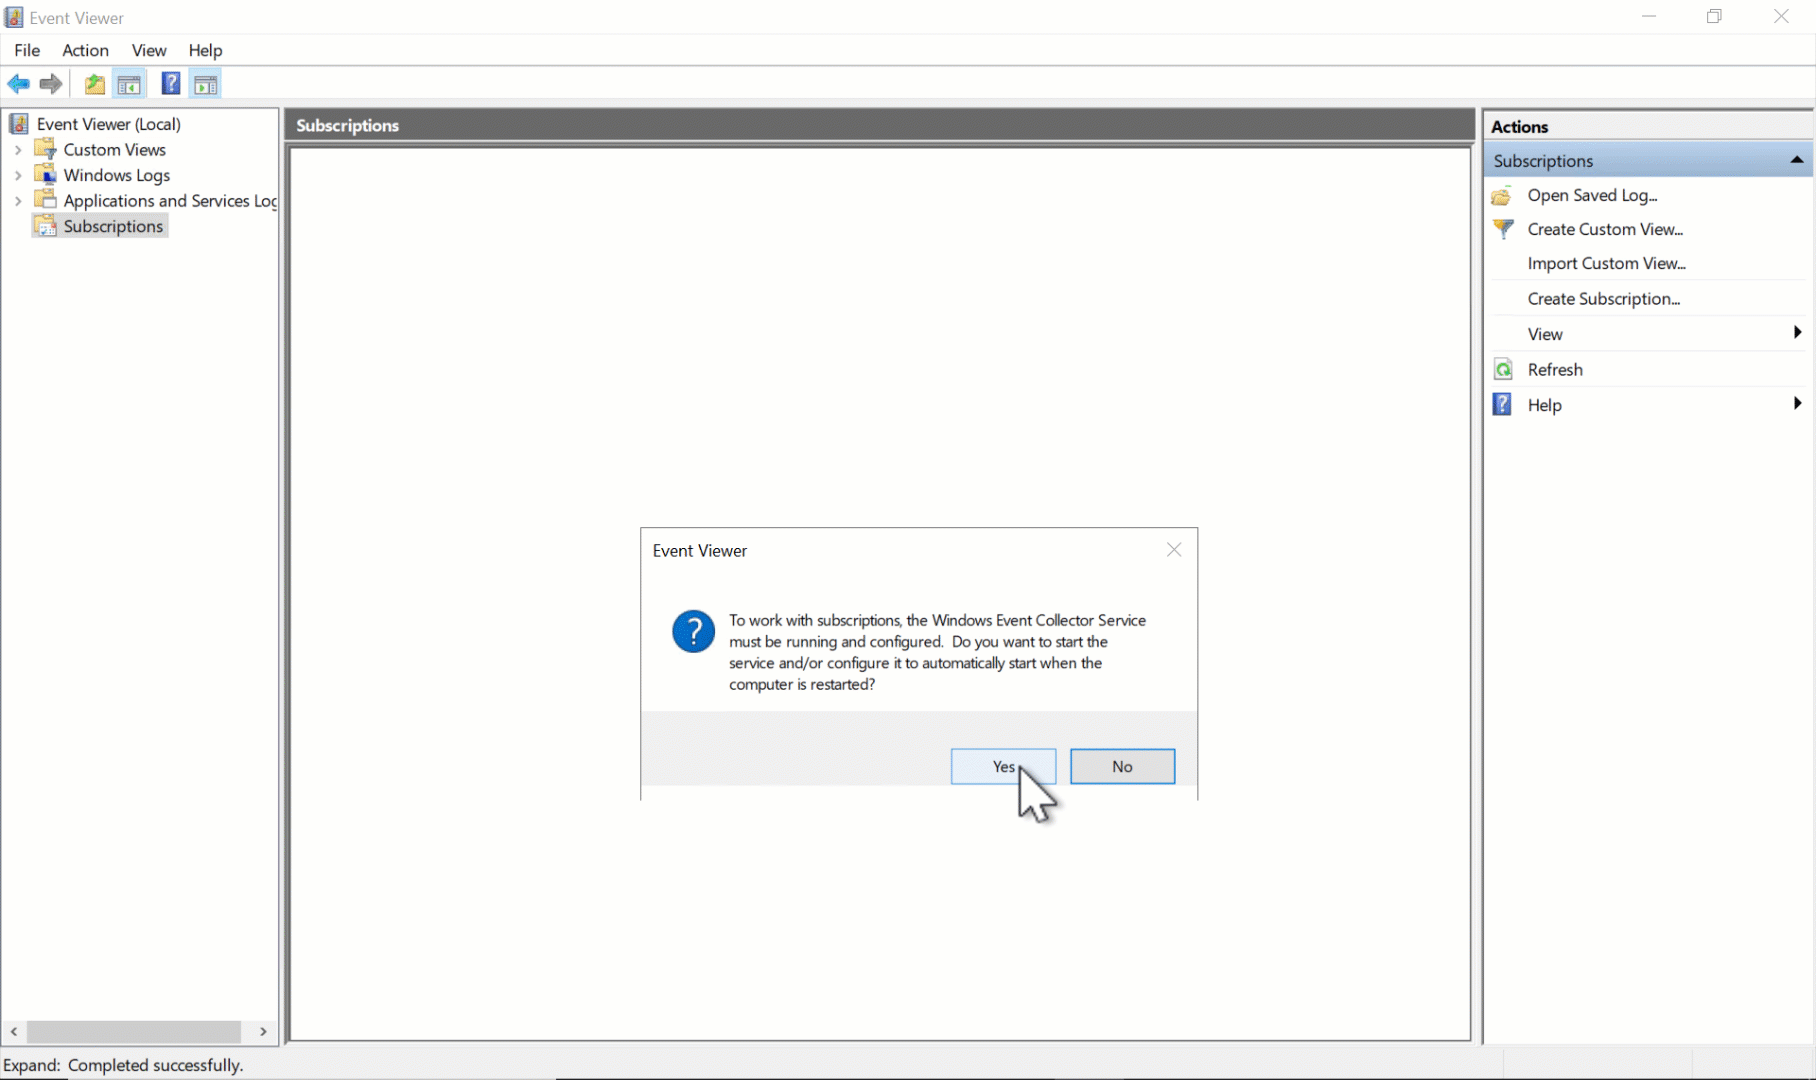Click the scroll left arrow in tree pane

tap(14, 1031)
